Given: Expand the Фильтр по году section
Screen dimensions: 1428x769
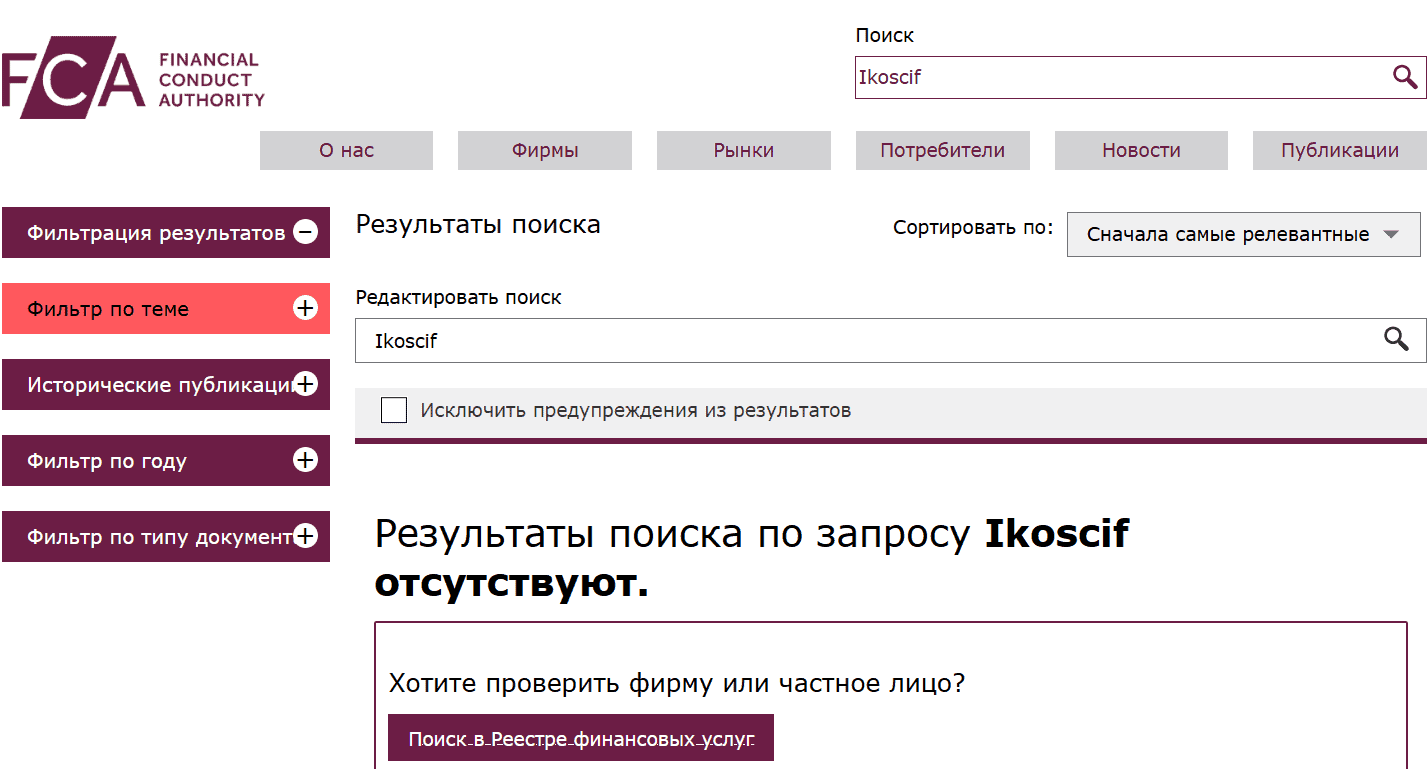Looking at the screenshot, I should pos(305,460).
